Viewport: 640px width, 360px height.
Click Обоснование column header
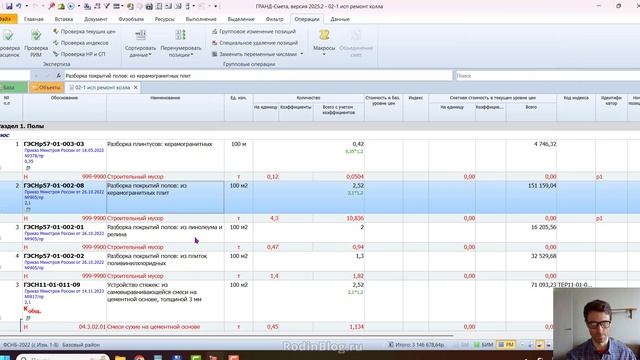coord(64,98)
